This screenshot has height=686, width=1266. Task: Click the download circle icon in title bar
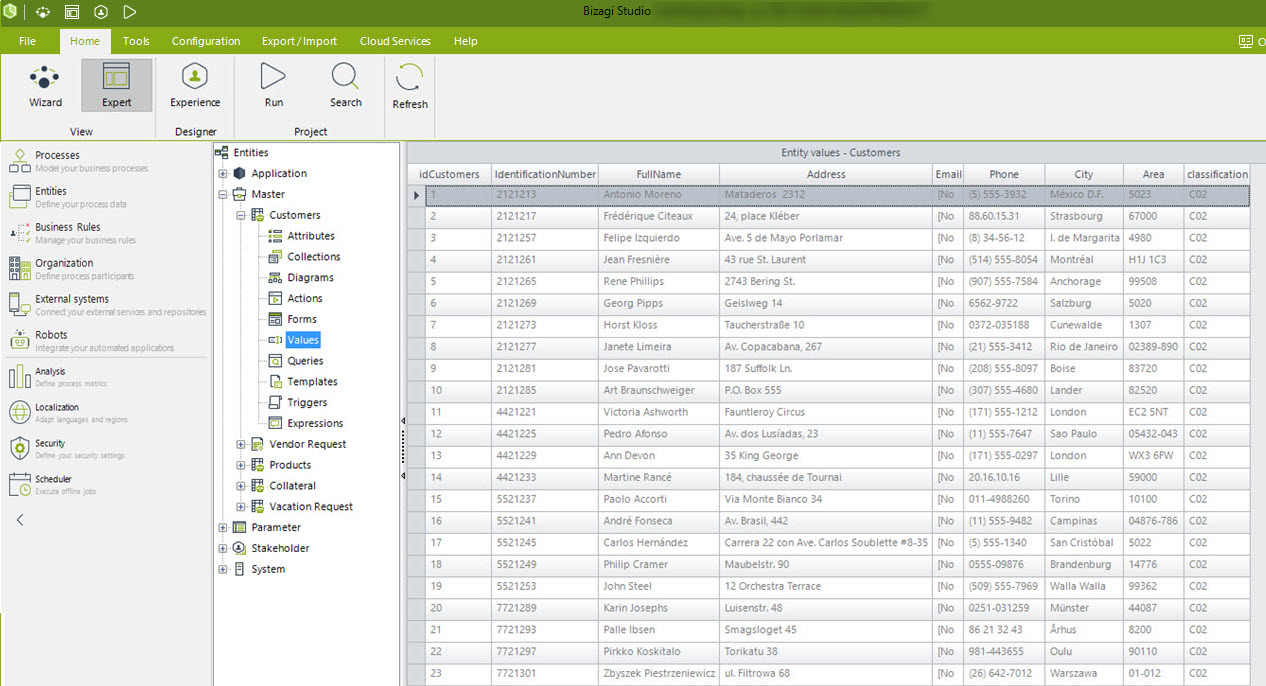point(101,12)
